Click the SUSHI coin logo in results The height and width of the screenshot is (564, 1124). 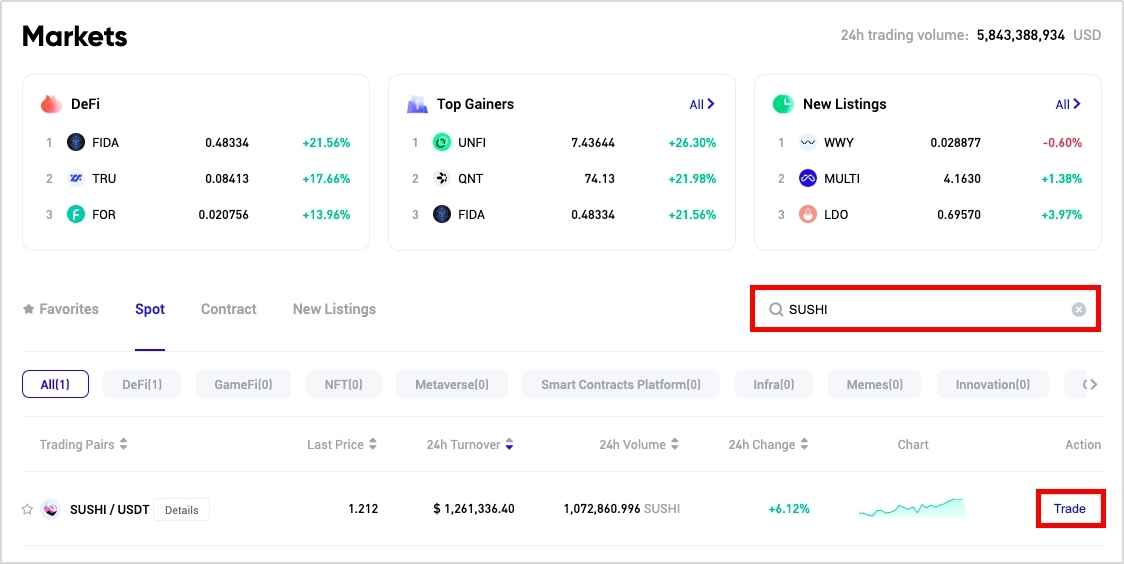click(x=50, y=509)
